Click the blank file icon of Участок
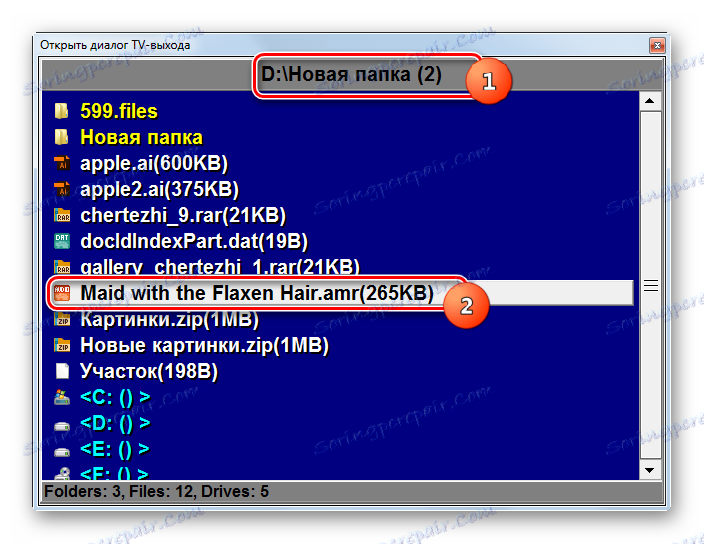The width and height of the screenshot is (704, 544). point(62,371)
